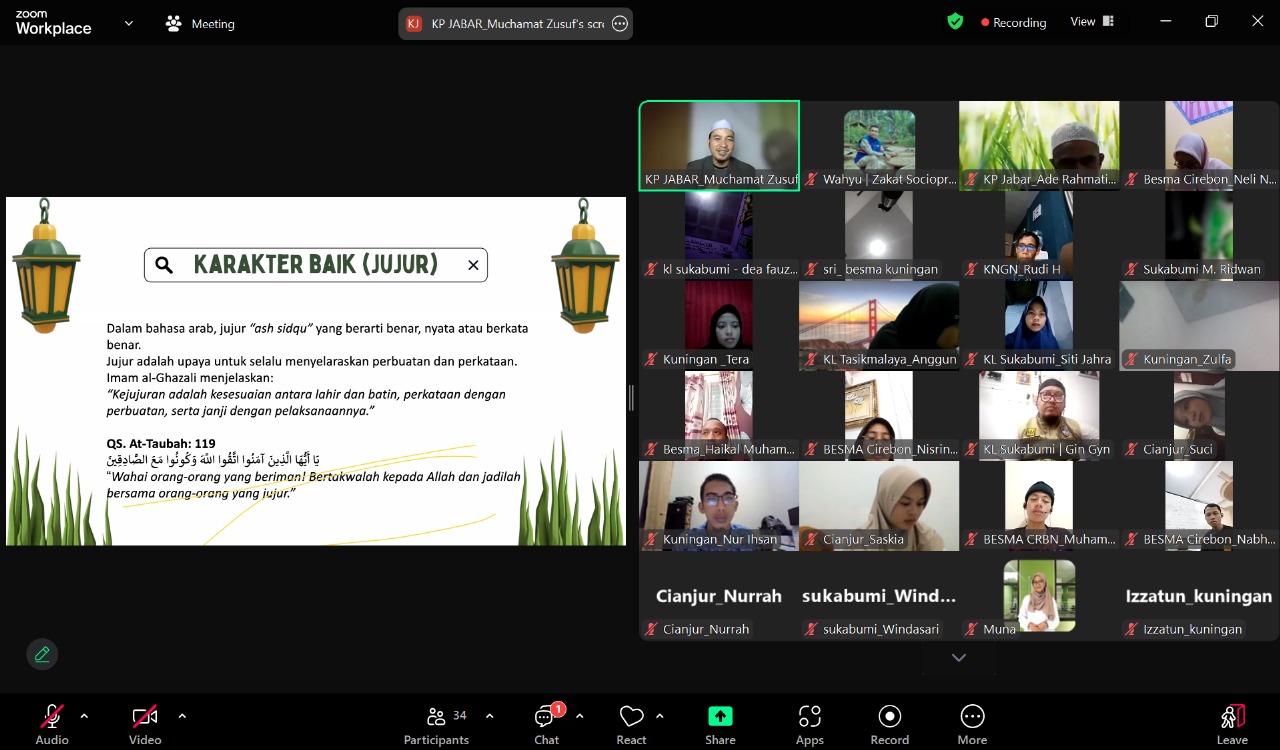Turn on camera with Video button
Screen dimensions: 1280x750
point(145,724)
